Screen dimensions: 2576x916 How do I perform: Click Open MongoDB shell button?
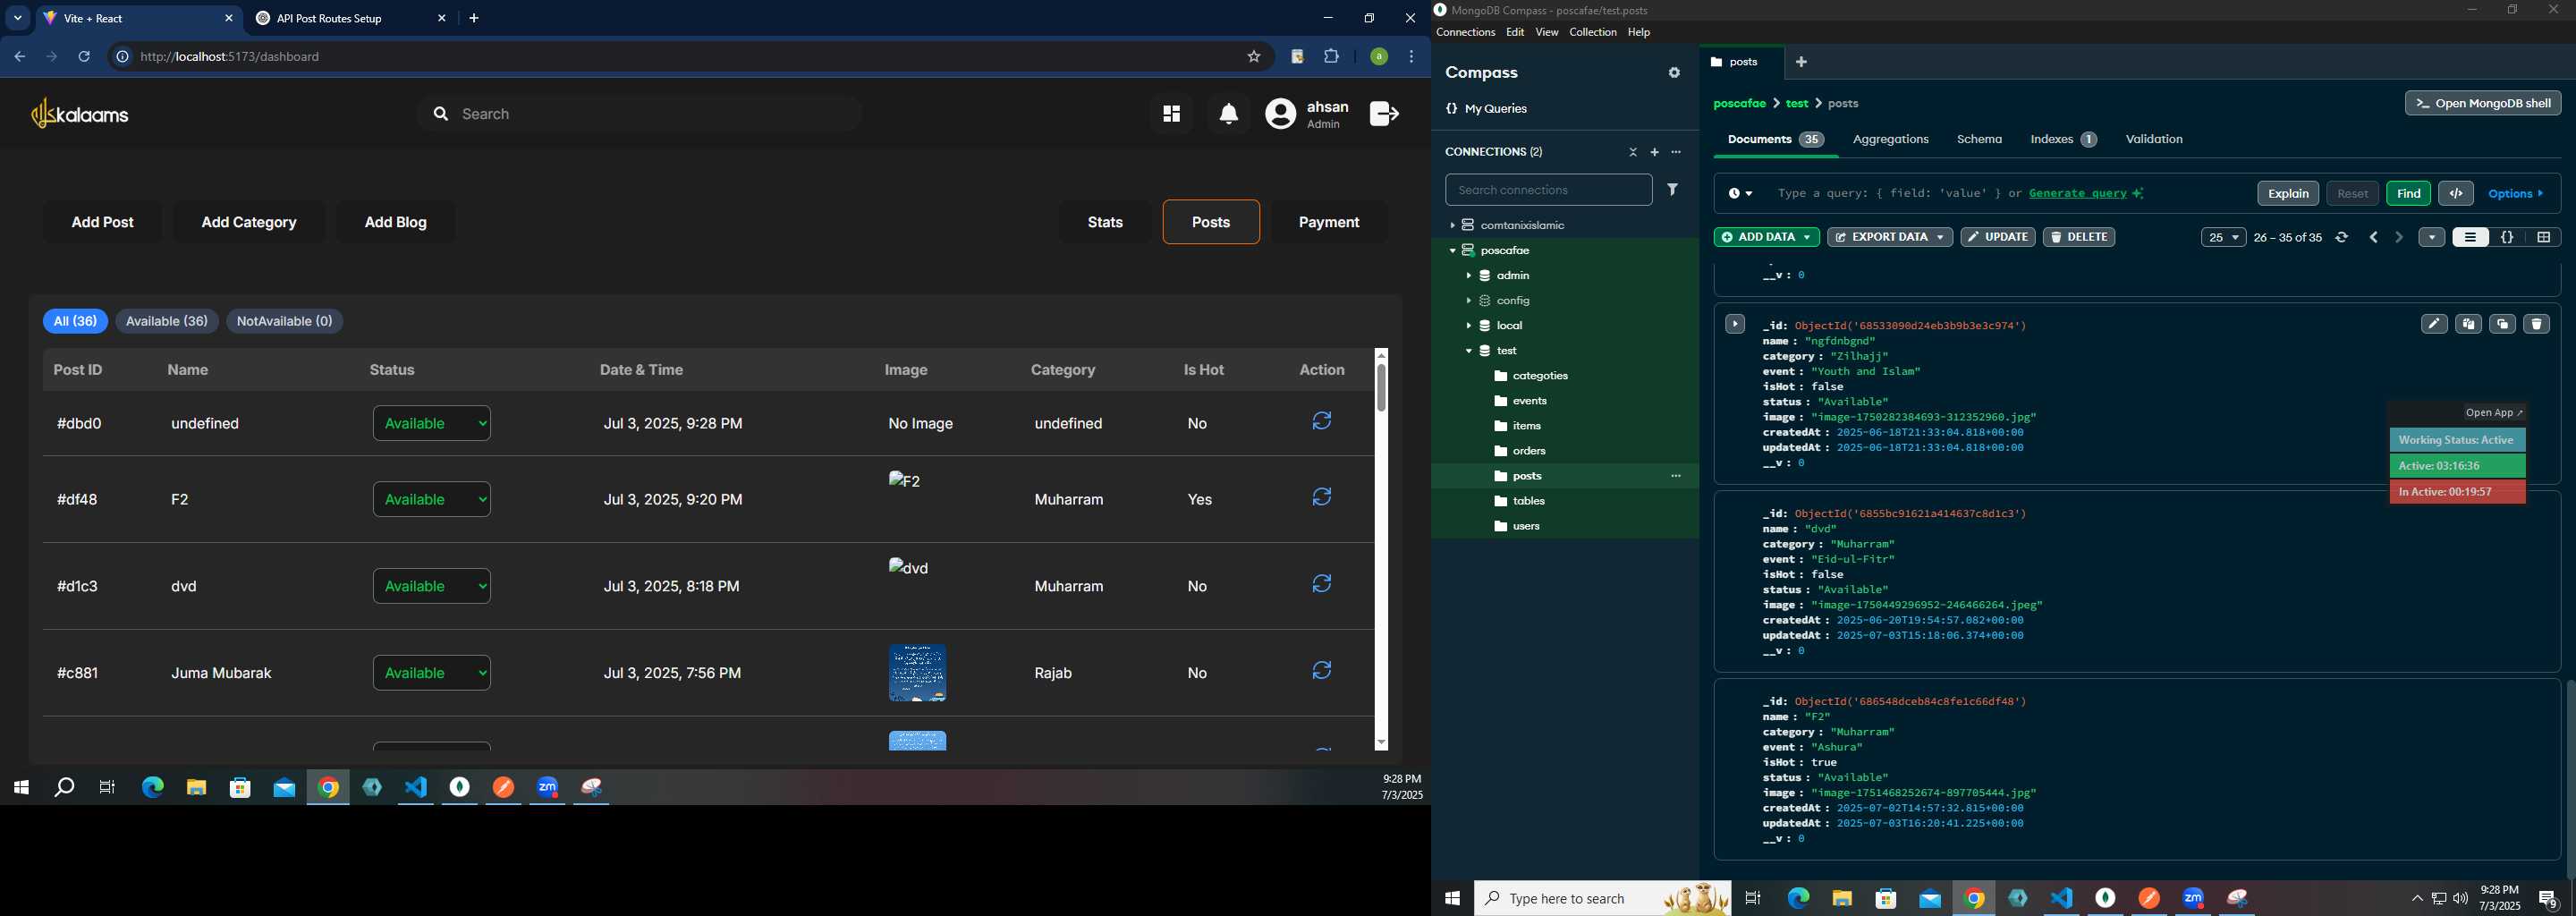(x=2483, y=103)
